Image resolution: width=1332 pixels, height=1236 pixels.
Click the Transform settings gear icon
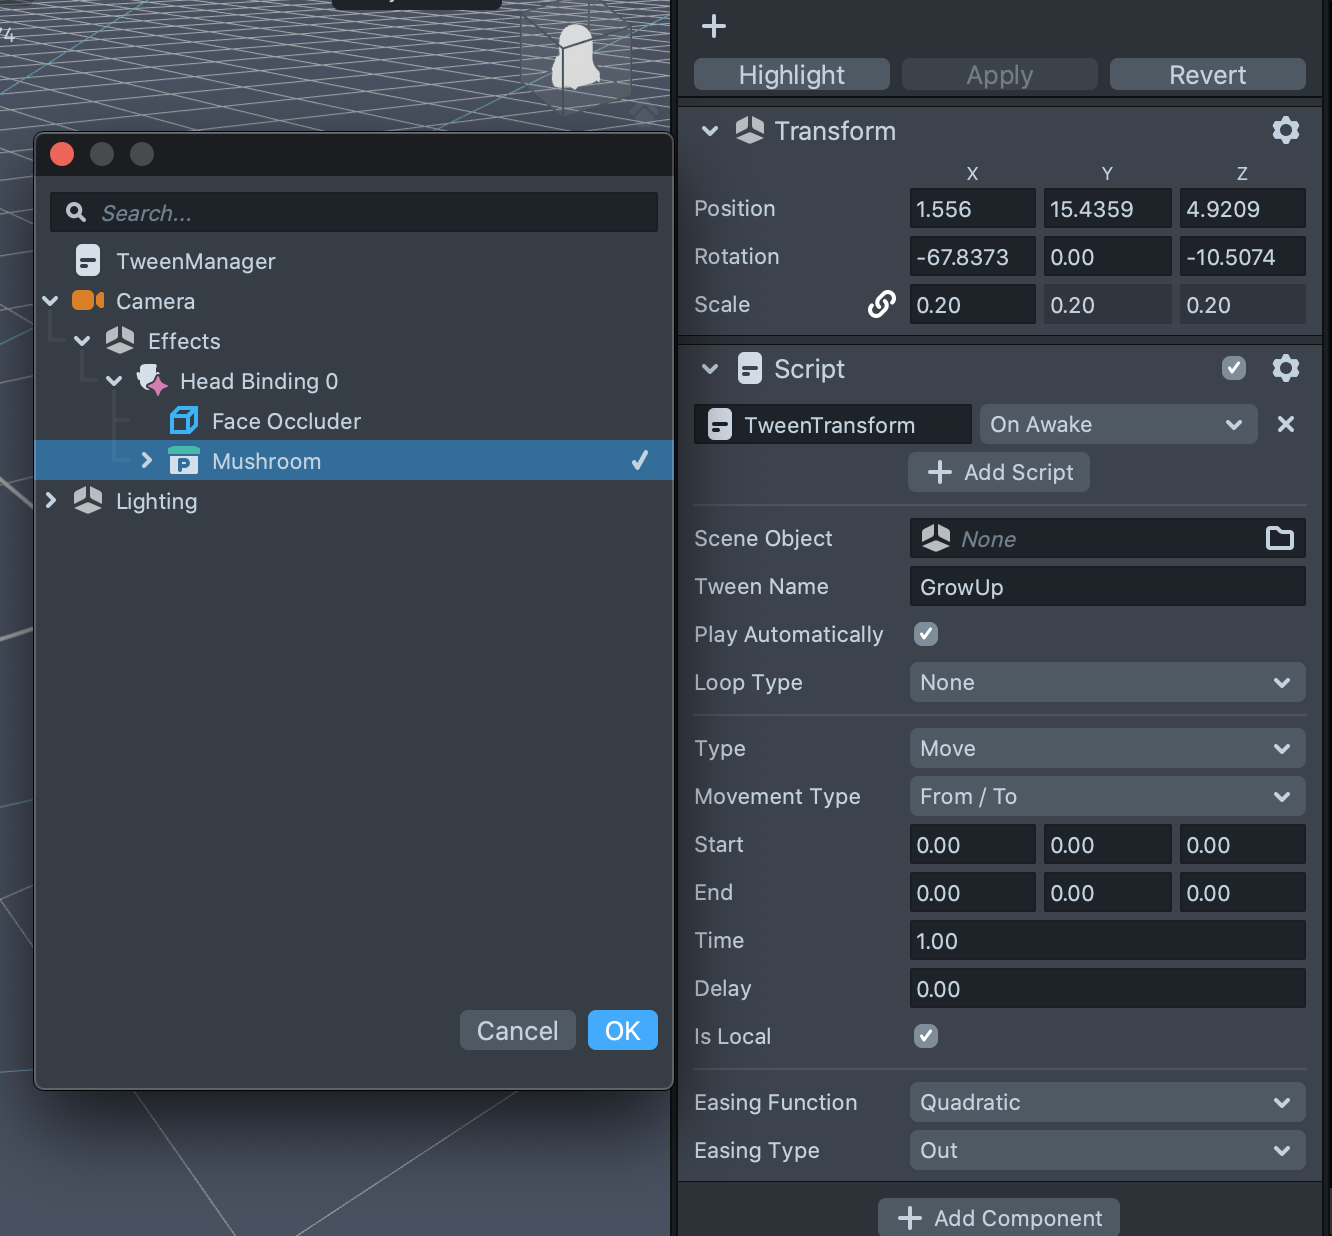tap(1285, 130)
